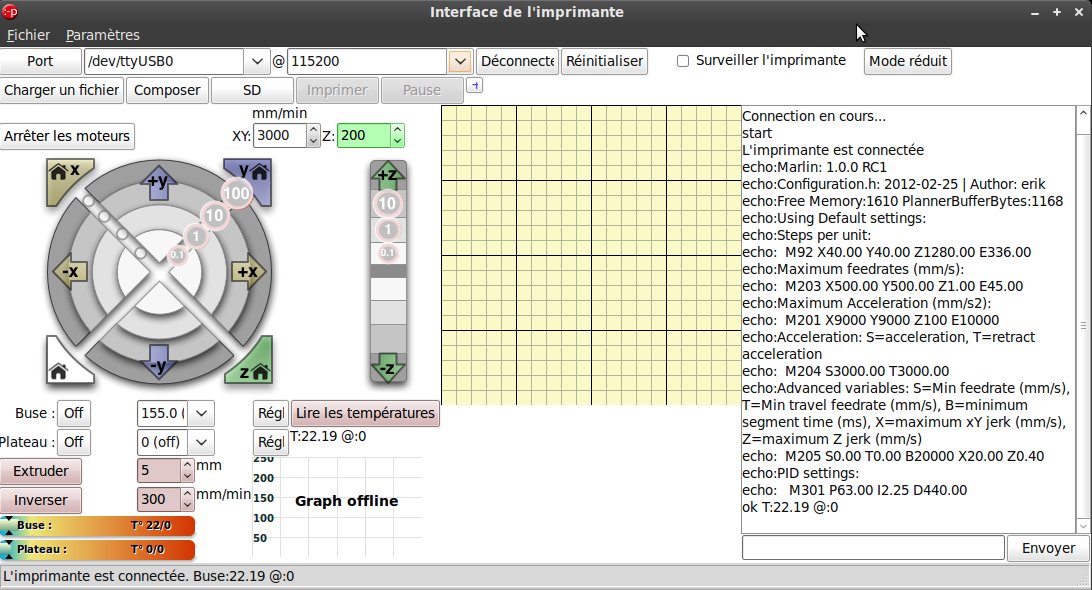Move left using the -x arrow
1092x590 pixels.
click(70, 271)
